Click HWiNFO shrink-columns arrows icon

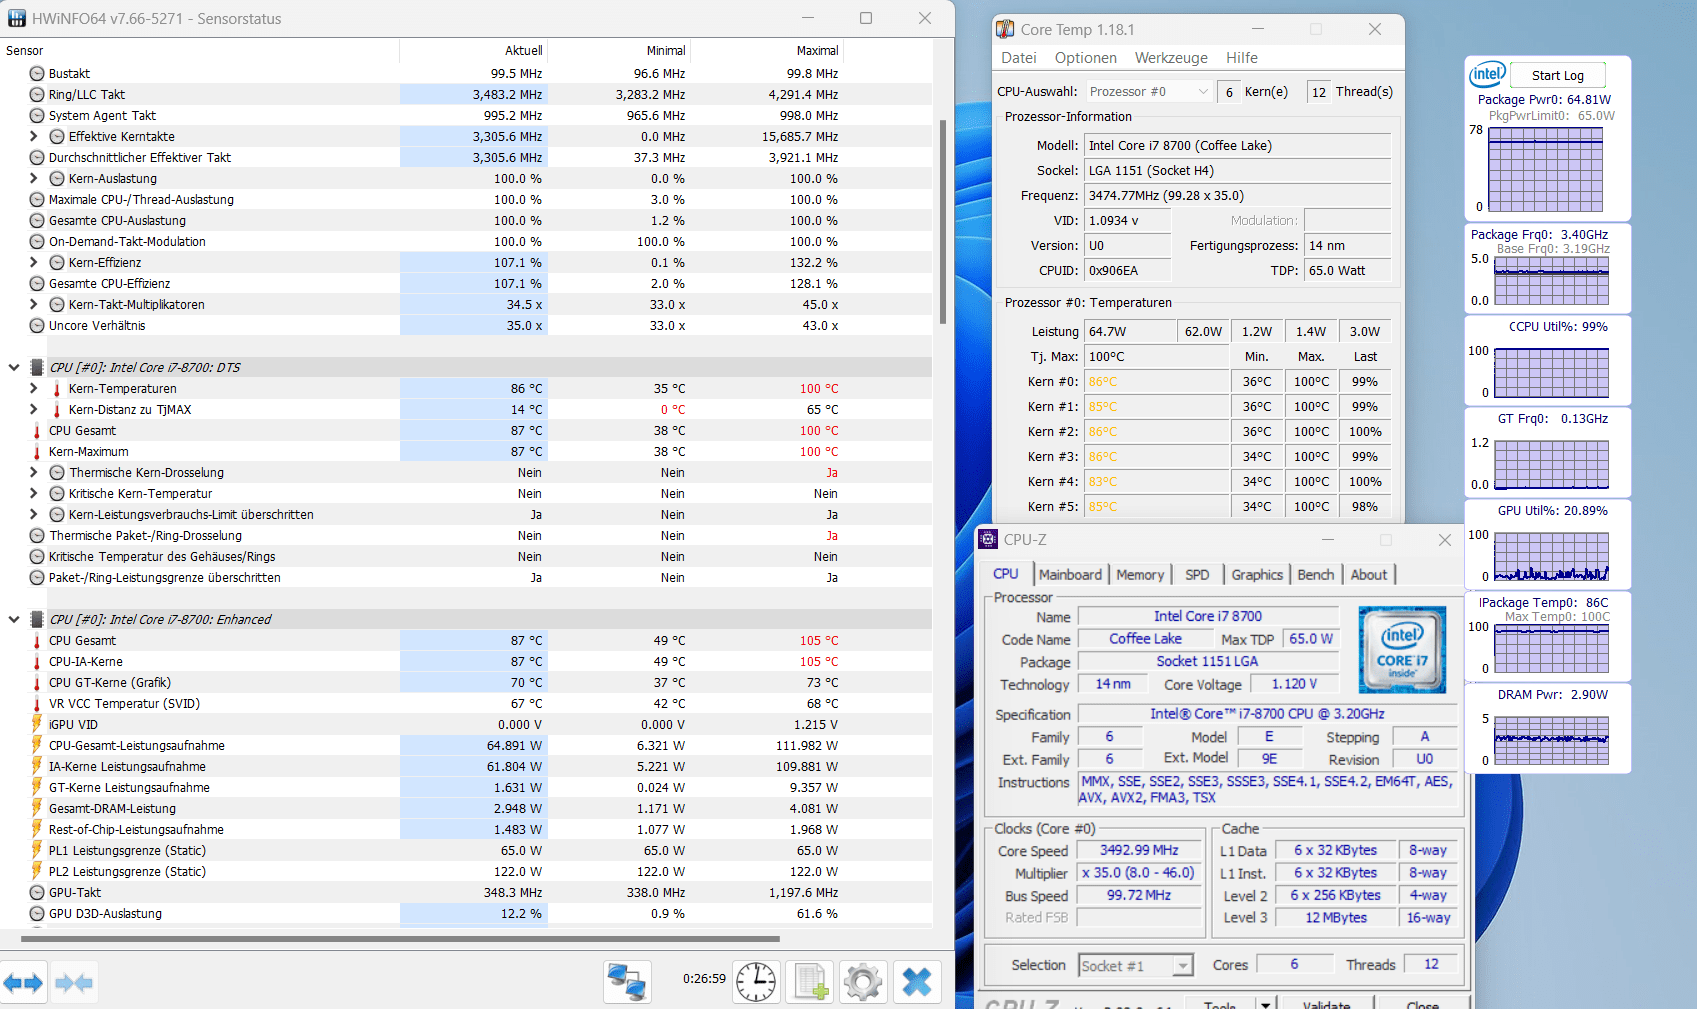pyautogui.click(x=74, y=983)
